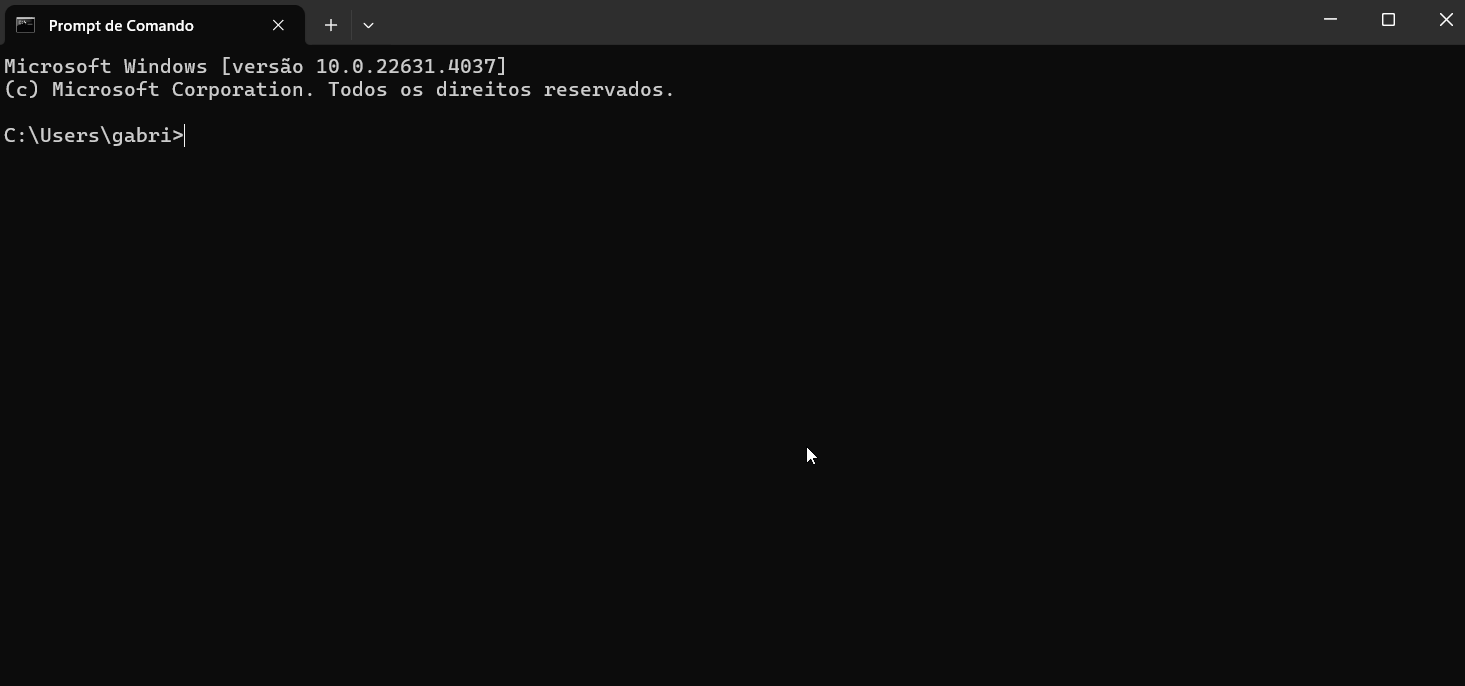This screenshot has width=1465, height=686.
Task: Open a new tab with the plus button
Action: pos(331,25)
